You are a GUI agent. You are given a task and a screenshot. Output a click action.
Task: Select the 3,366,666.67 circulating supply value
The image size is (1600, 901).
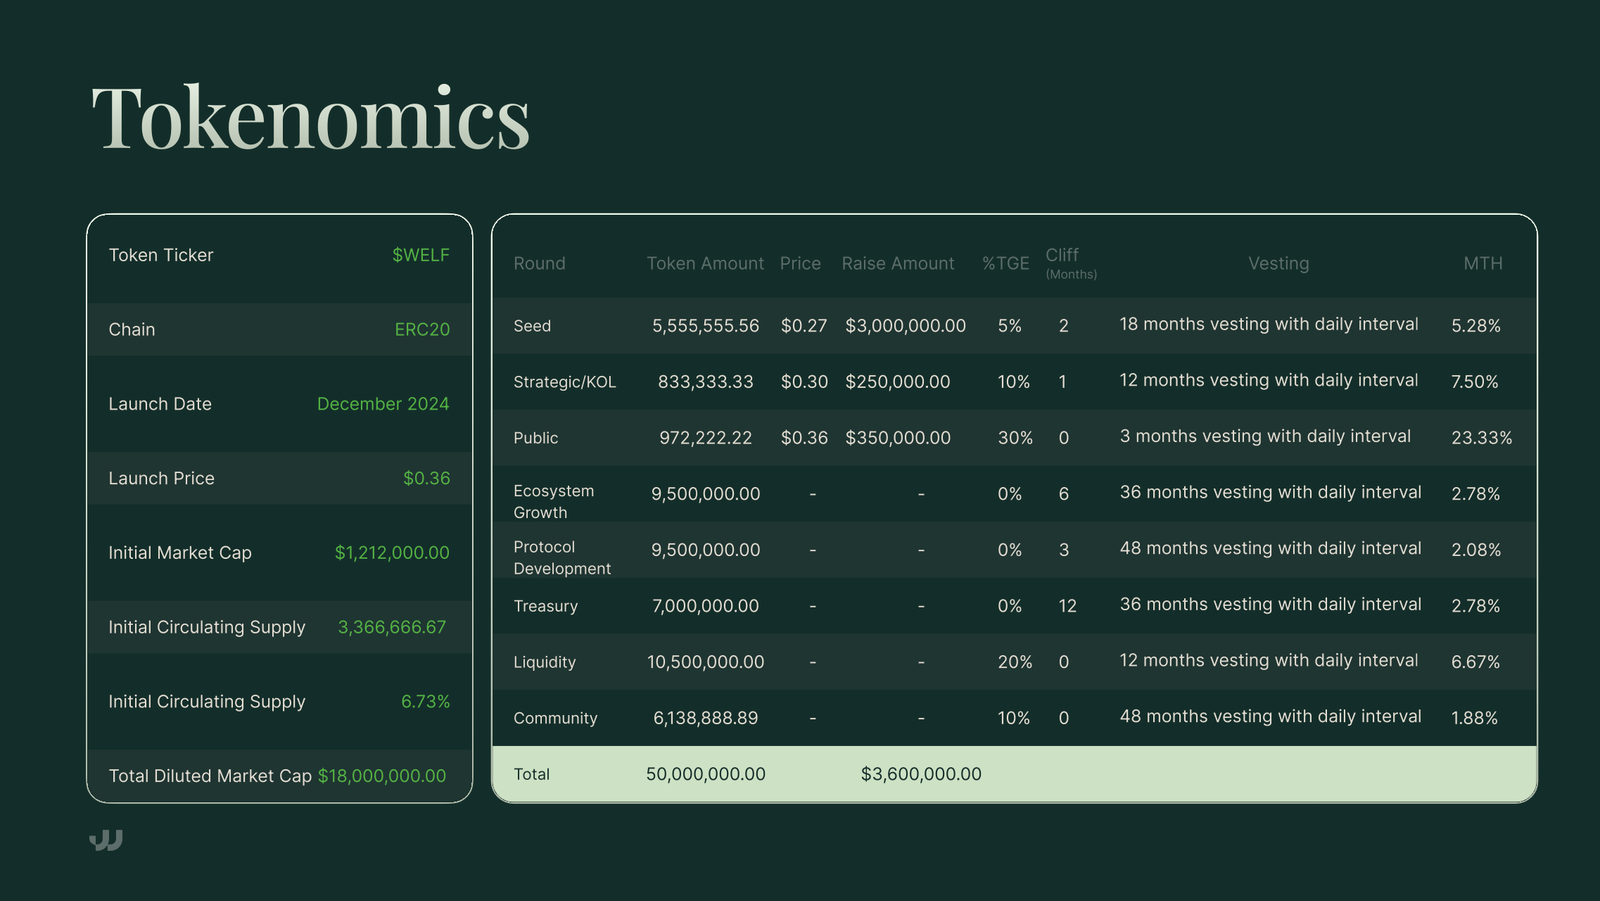(x=392, y=627)
